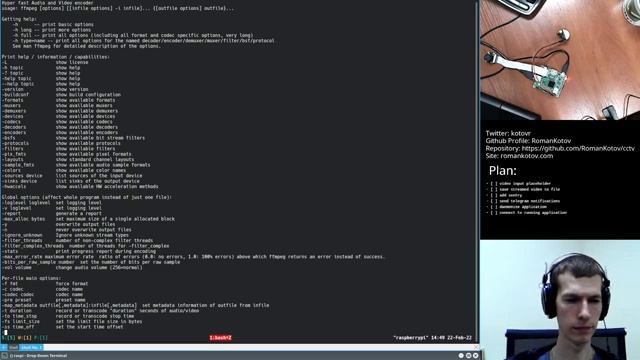Screen dimensions: 640x360
Task: Click the 'Getting help:' heading in terminal
Action: pyautogui.click(x=19, y=19)
